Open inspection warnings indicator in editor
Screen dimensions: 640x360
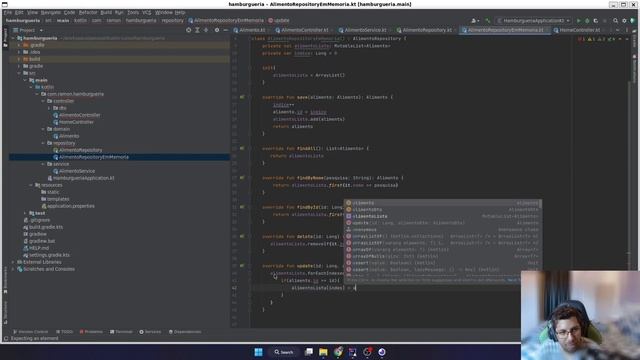pyautogui.click(x=598, y=39)
